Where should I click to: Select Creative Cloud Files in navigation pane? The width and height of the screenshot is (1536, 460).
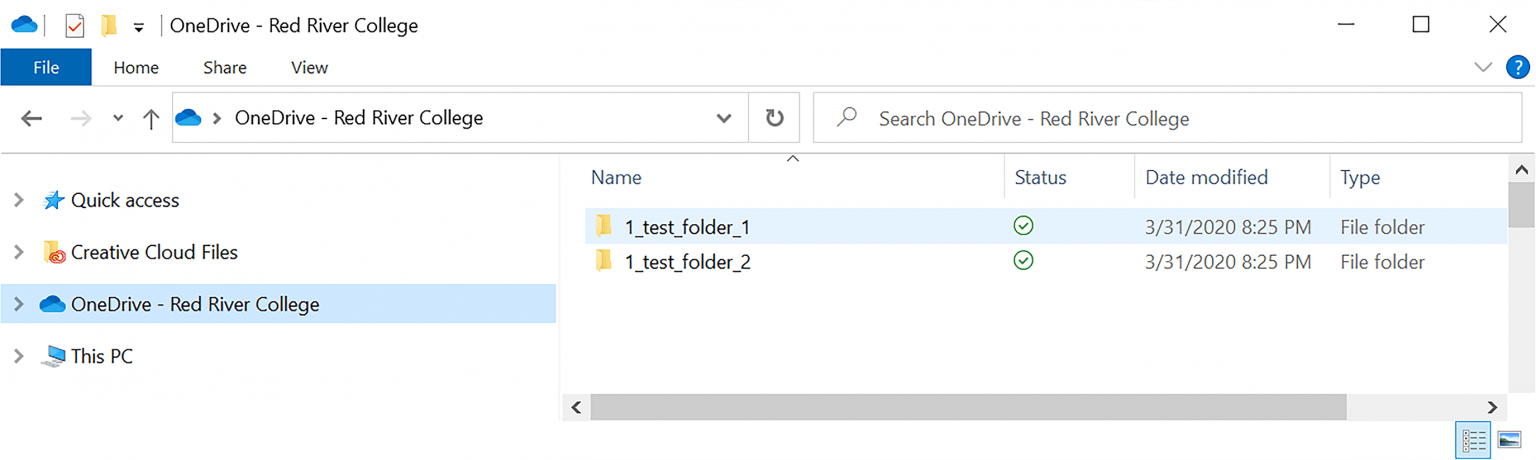click(154, 252)
